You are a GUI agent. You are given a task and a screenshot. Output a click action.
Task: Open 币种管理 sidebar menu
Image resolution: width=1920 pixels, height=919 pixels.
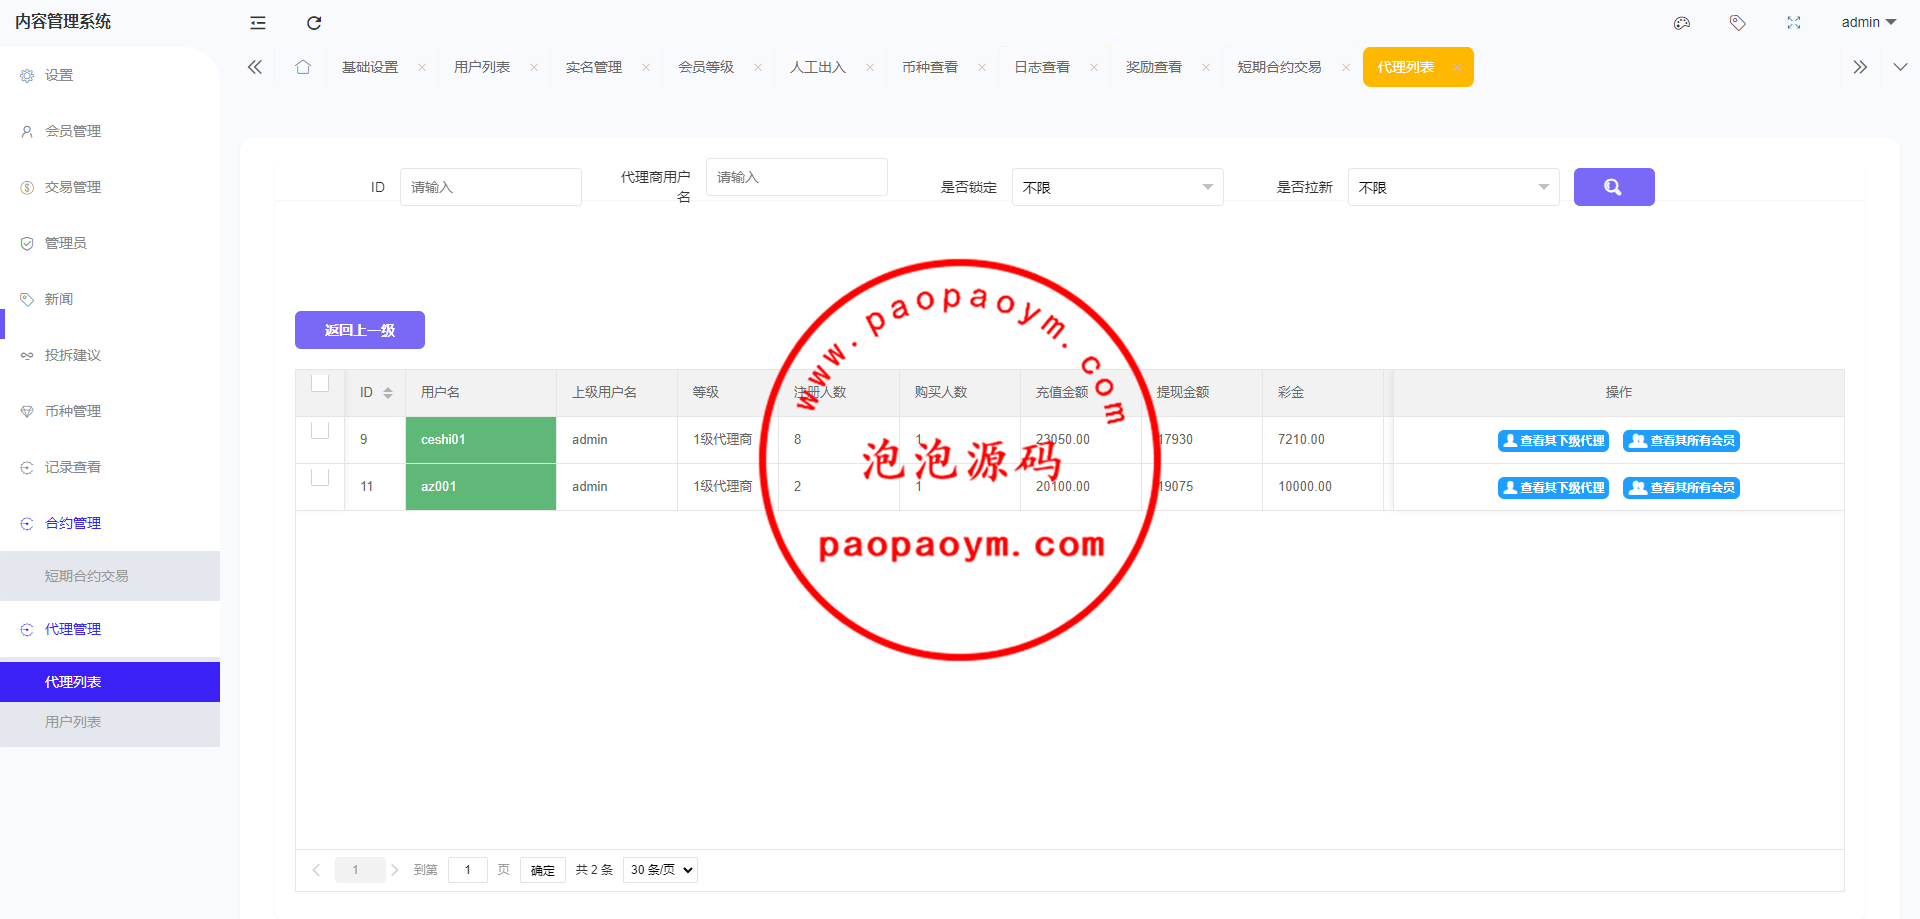coord(110,411)
